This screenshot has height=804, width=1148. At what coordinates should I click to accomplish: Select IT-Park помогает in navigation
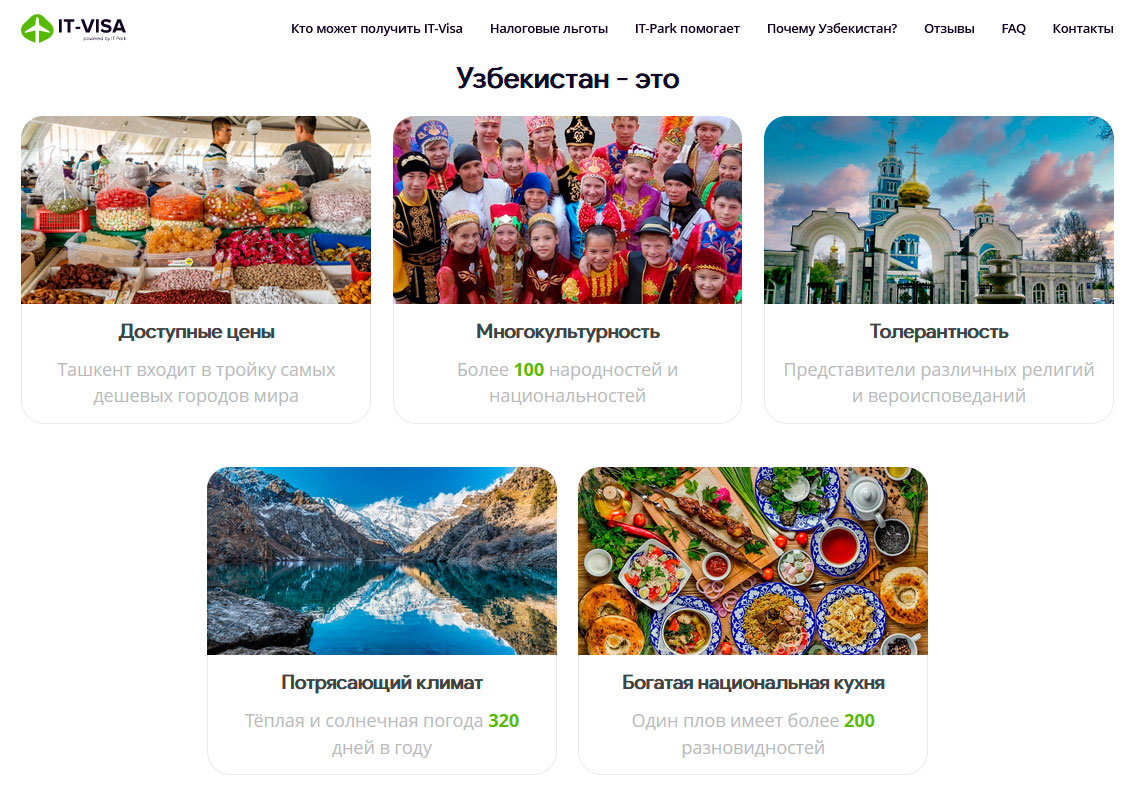pos(687,29)
